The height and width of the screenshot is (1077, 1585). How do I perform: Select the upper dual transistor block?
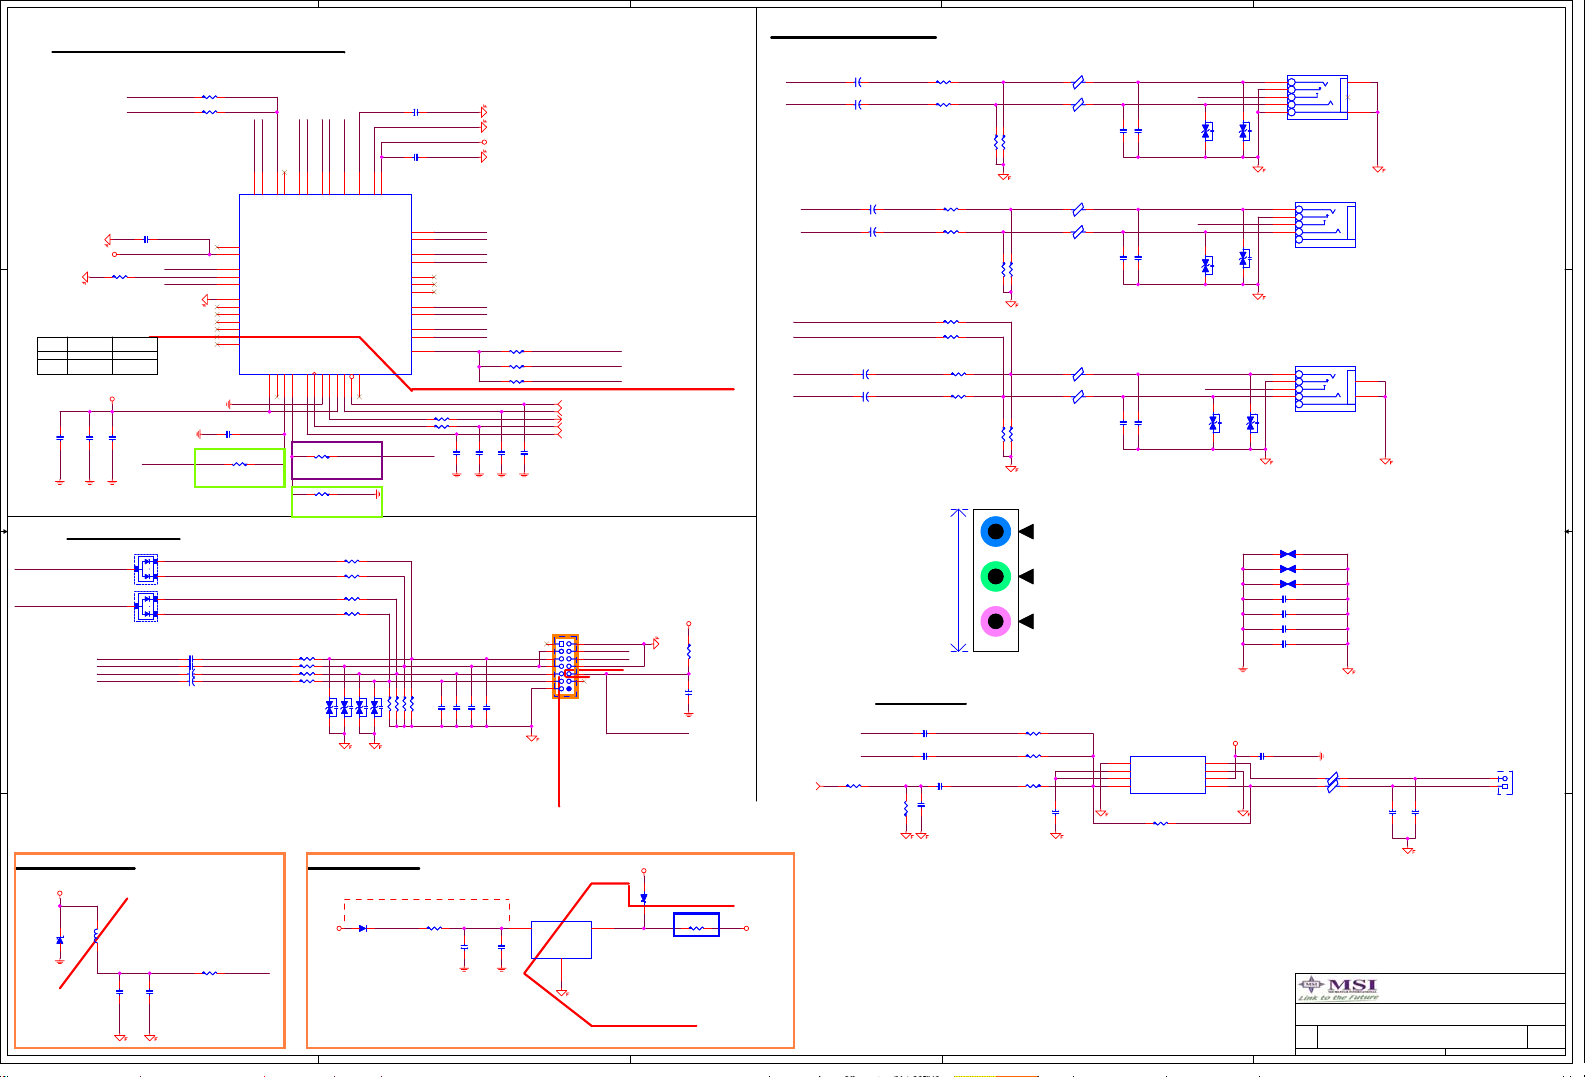(x=146, y=568)
